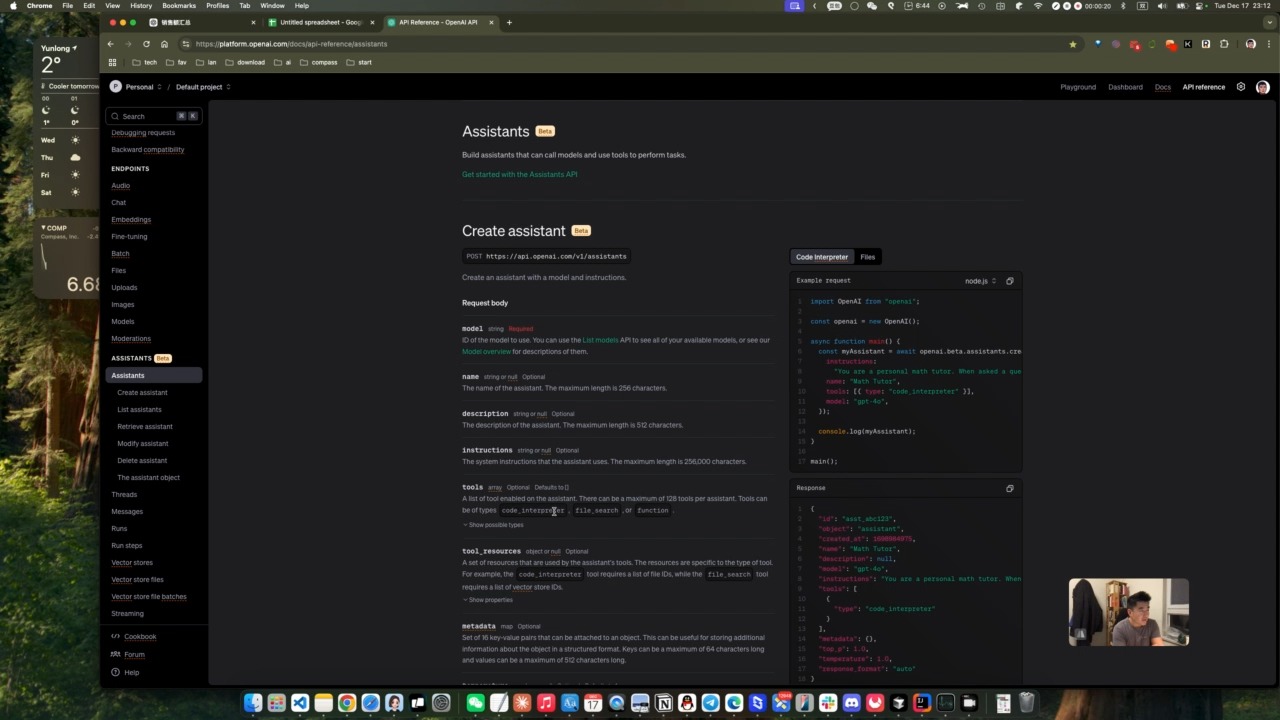Follow the List models link
The height and width of the screenshot is (720, 1280).
(600, 340)
